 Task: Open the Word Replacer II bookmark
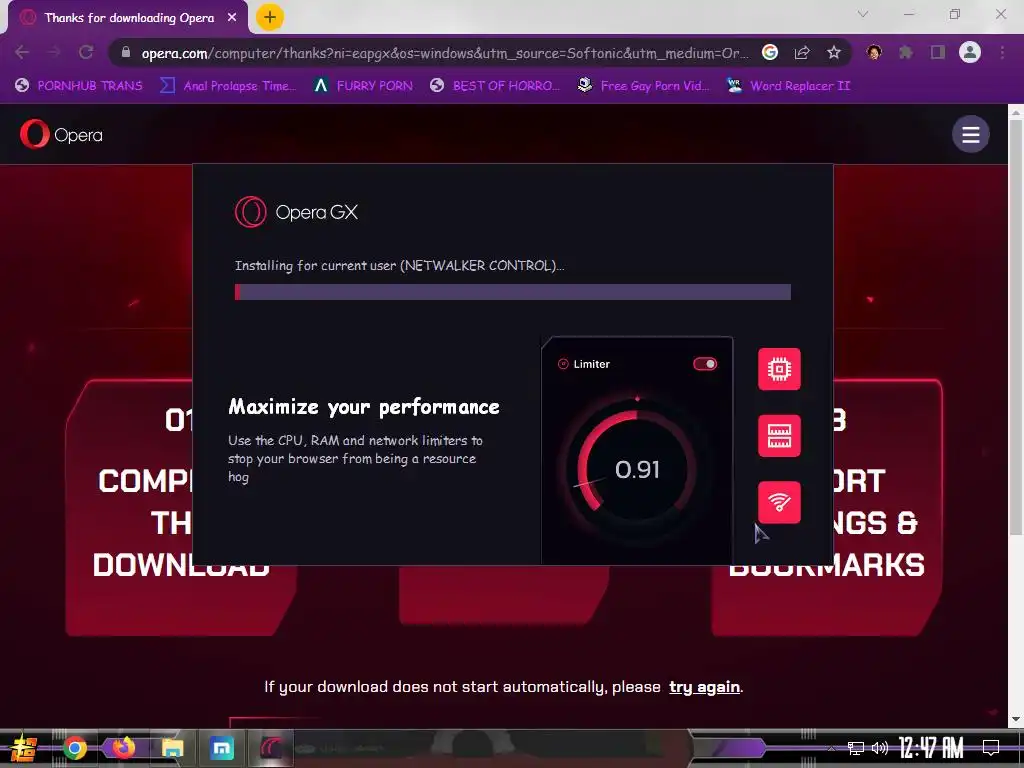click(789, 86)
